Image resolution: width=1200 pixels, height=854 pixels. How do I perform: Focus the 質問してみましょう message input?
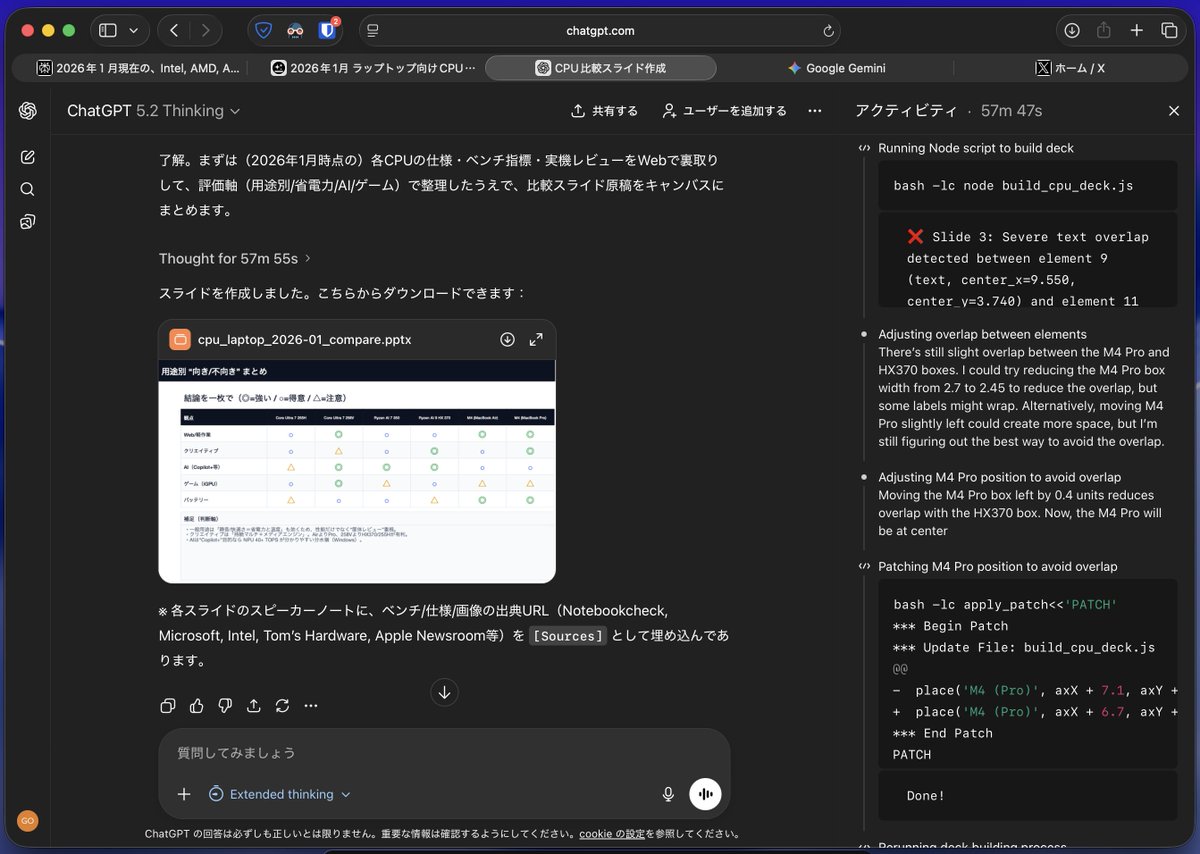(444, 752)
